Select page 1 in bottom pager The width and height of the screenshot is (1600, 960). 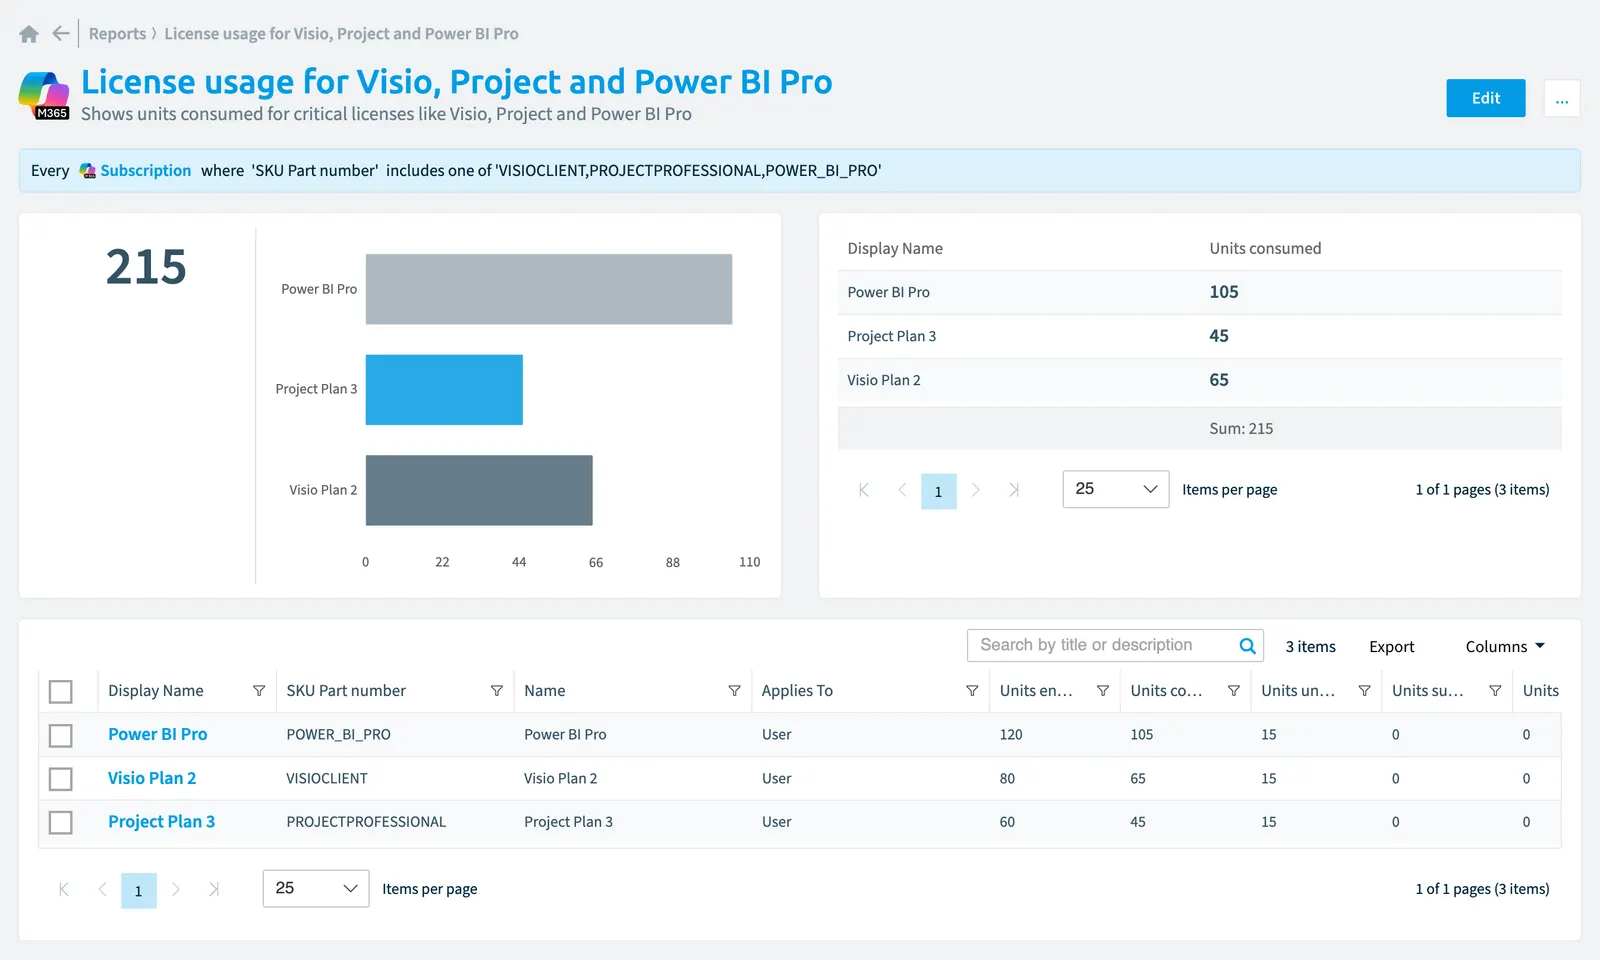139,890
